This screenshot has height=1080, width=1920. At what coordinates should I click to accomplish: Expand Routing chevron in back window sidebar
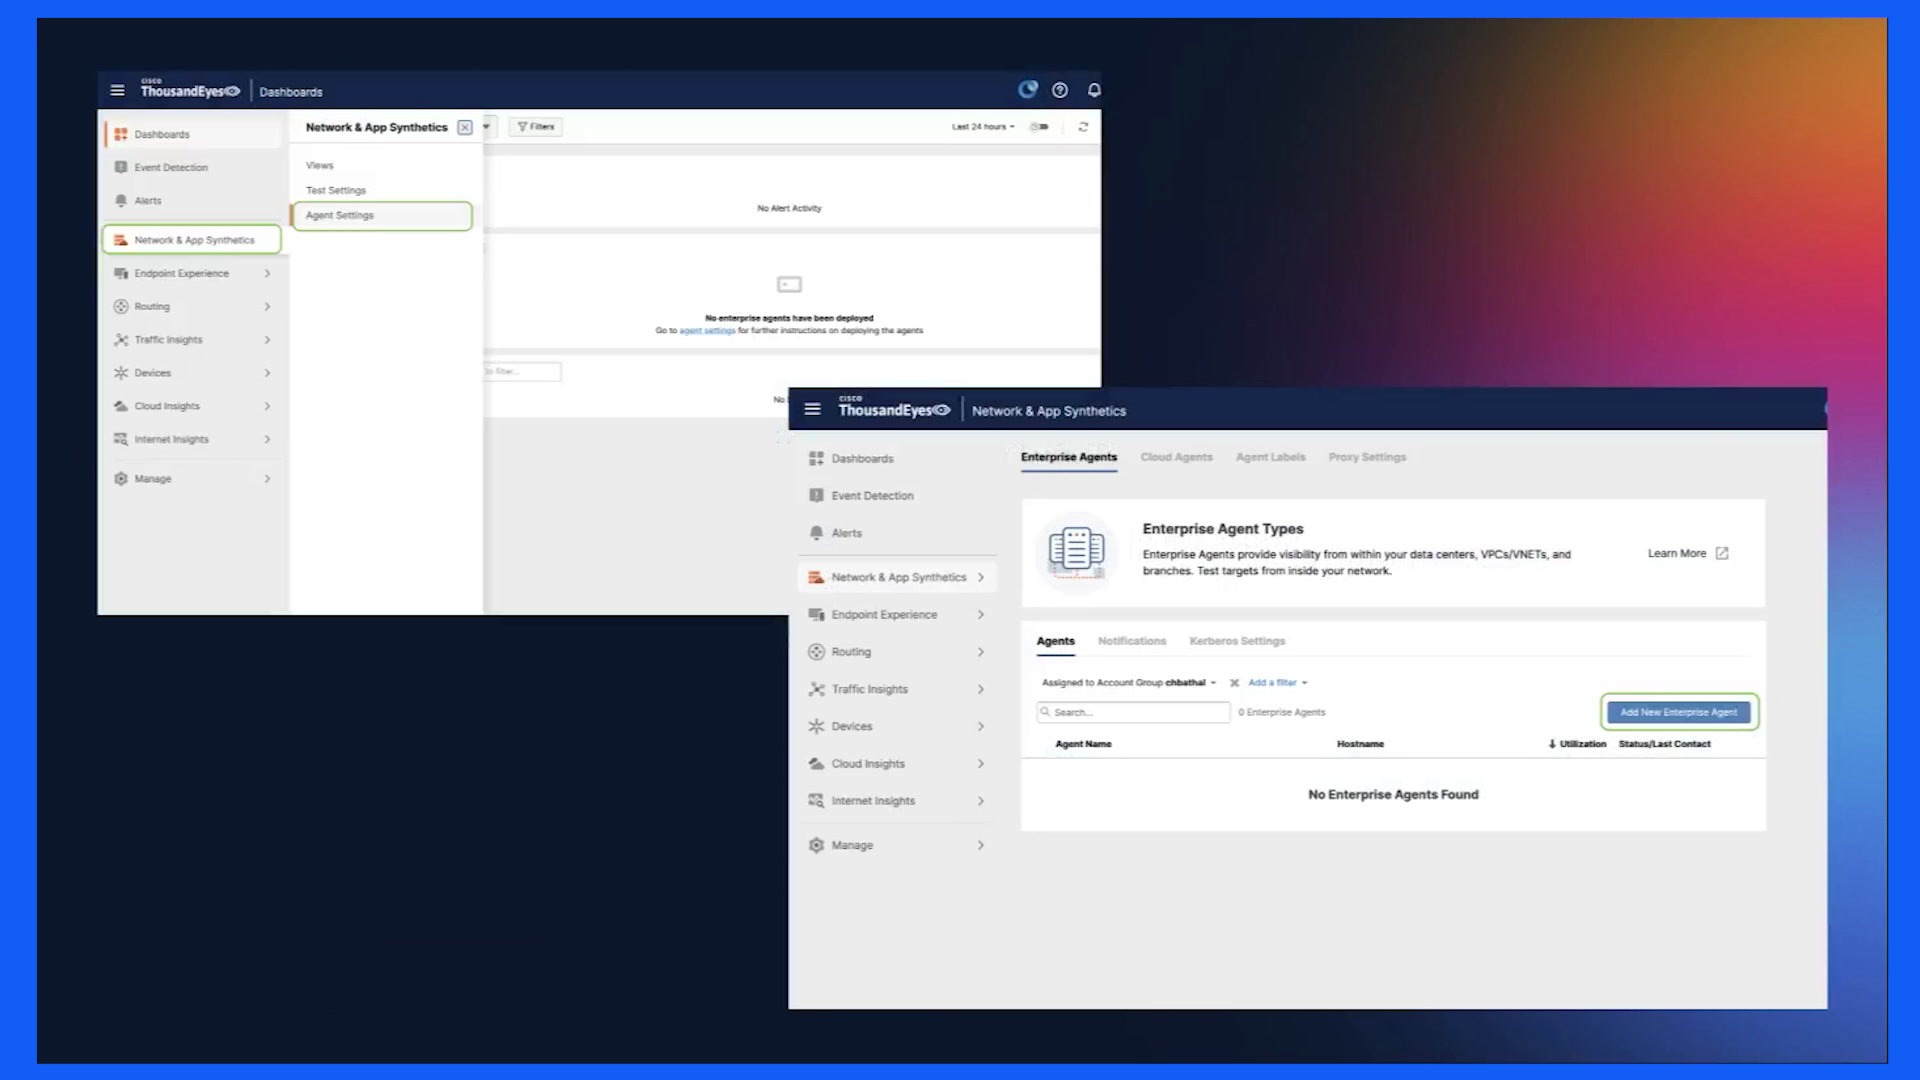coord(267,306)
